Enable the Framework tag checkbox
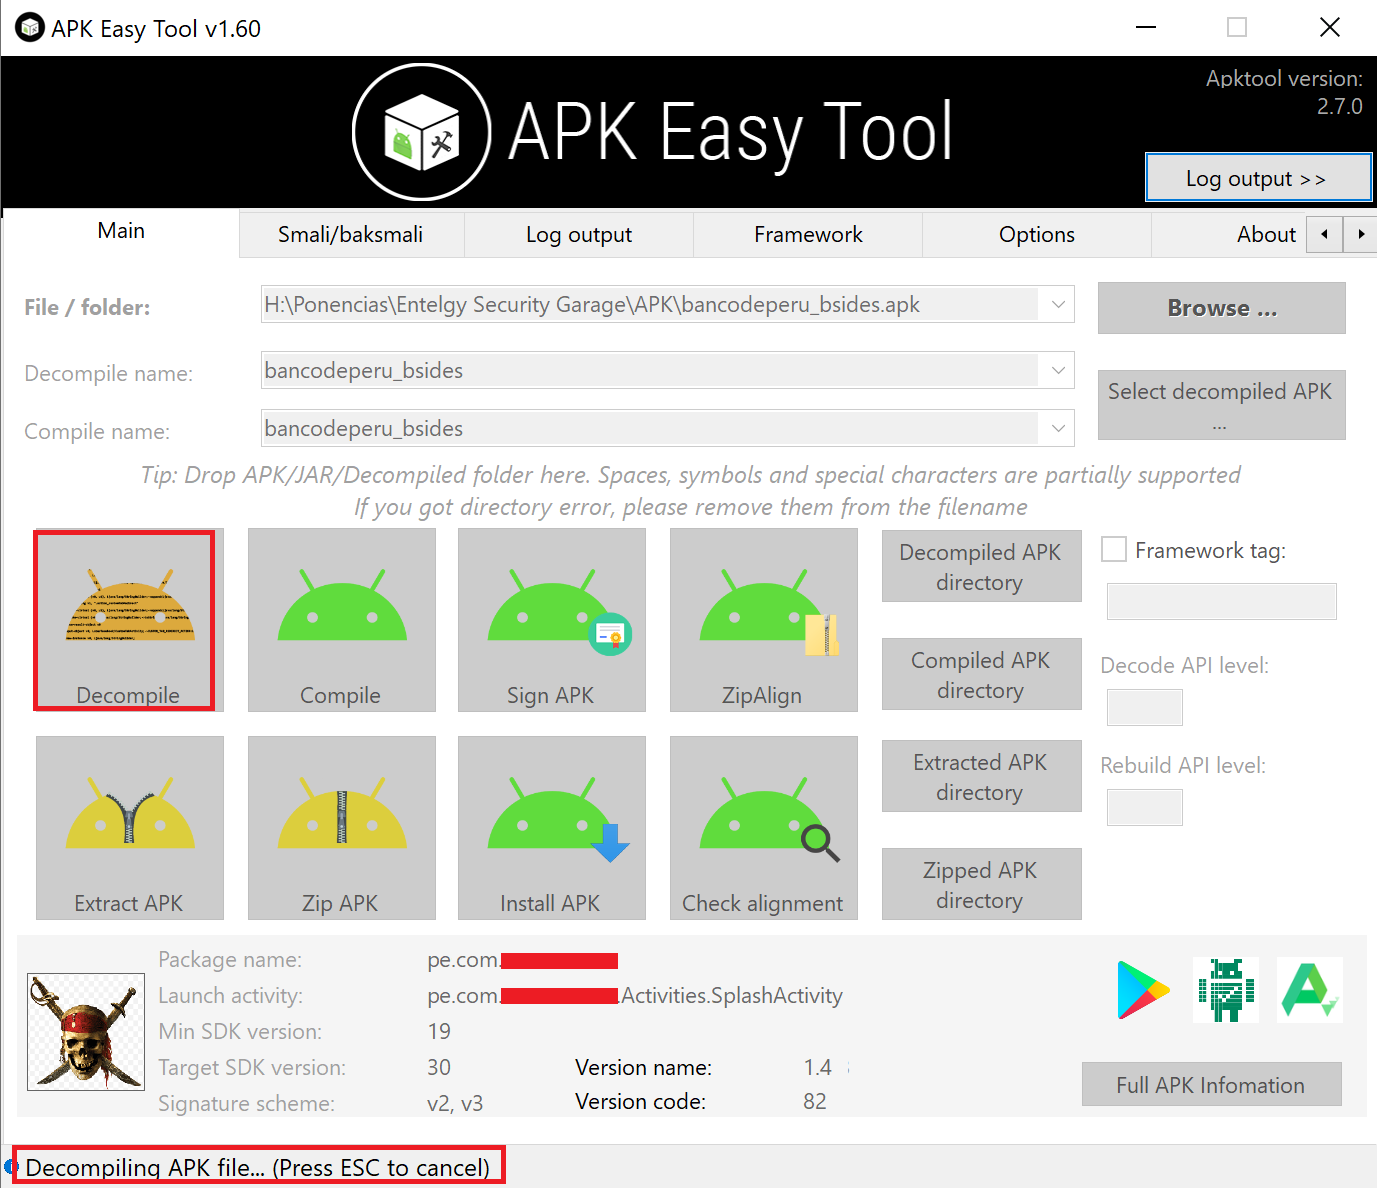1377x1188 pixels. tap(1114, 549)
